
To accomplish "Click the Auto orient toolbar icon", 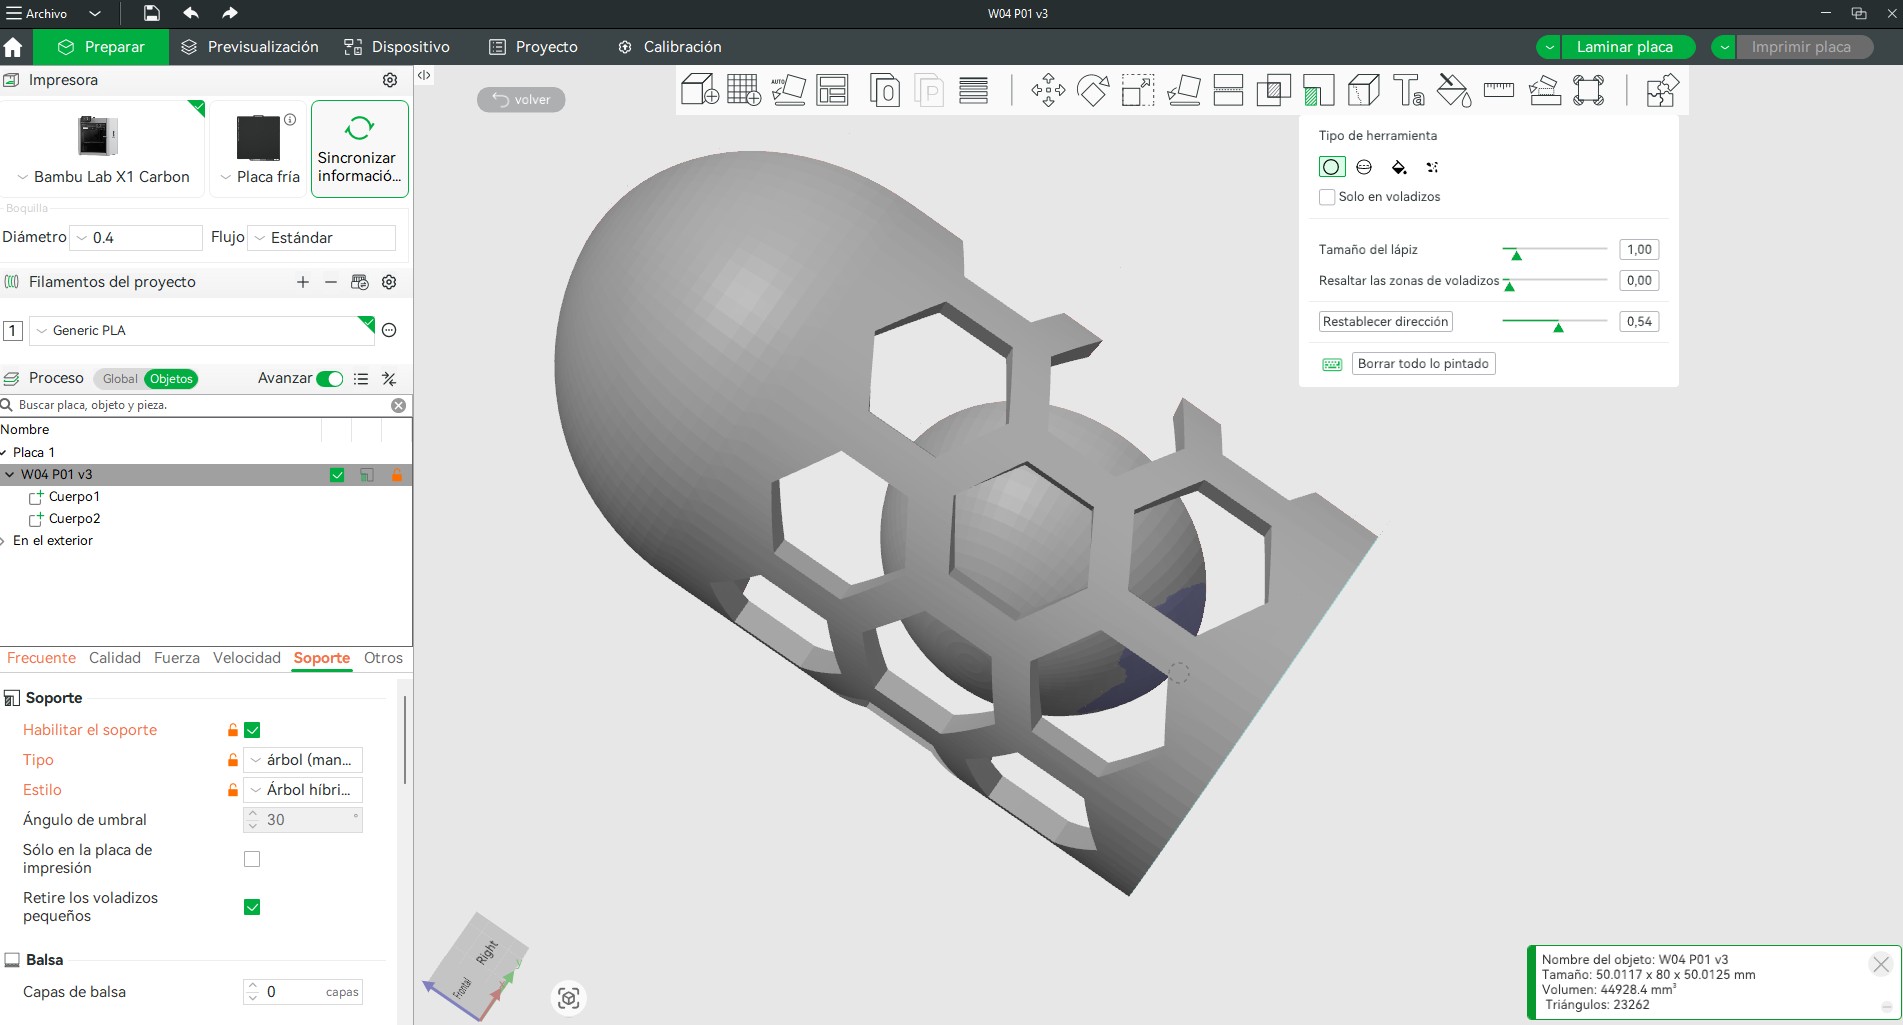I will (788, 91).
